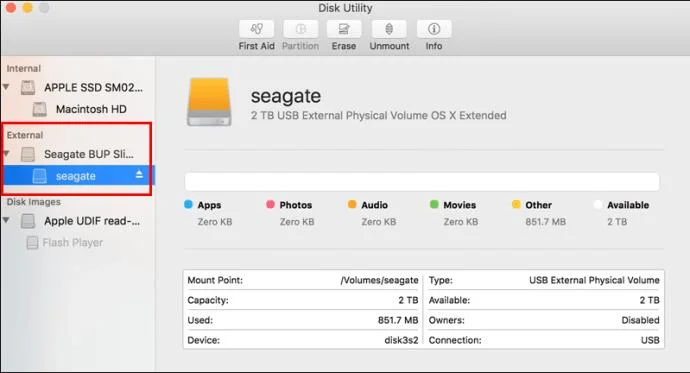Click the pink Photos color dot

point(270,204)
